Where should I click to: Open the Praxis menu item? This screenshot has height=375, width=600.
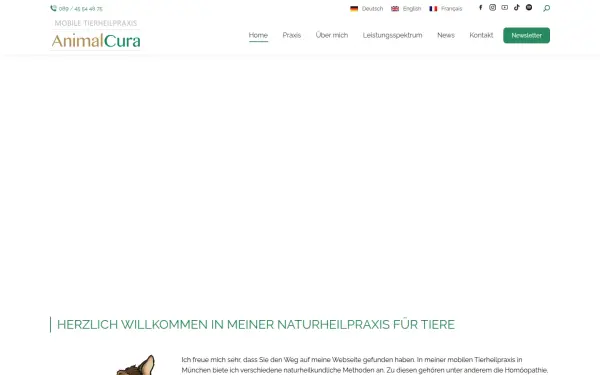[x=292, y=35]
